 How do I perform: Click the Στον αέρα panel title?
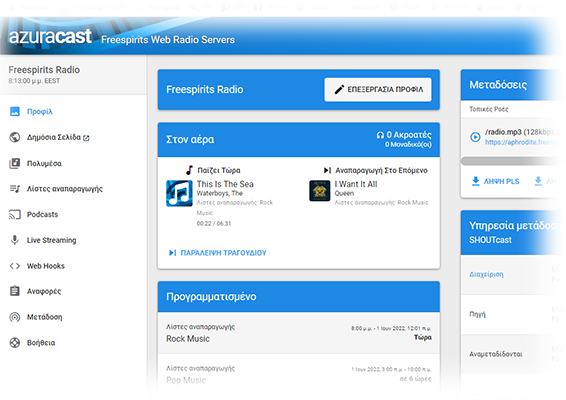click(190, 139)
